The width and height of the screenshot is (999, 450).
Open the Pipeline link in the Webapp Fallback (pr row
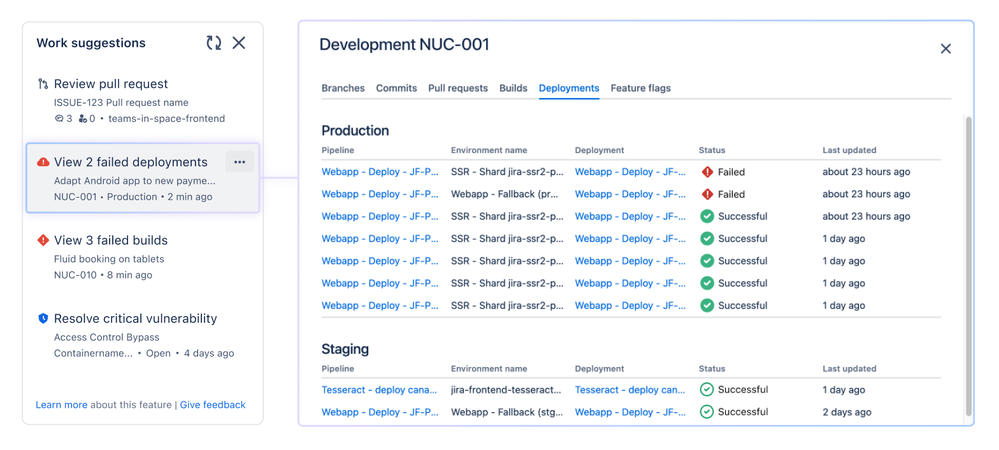pos(380,194)
